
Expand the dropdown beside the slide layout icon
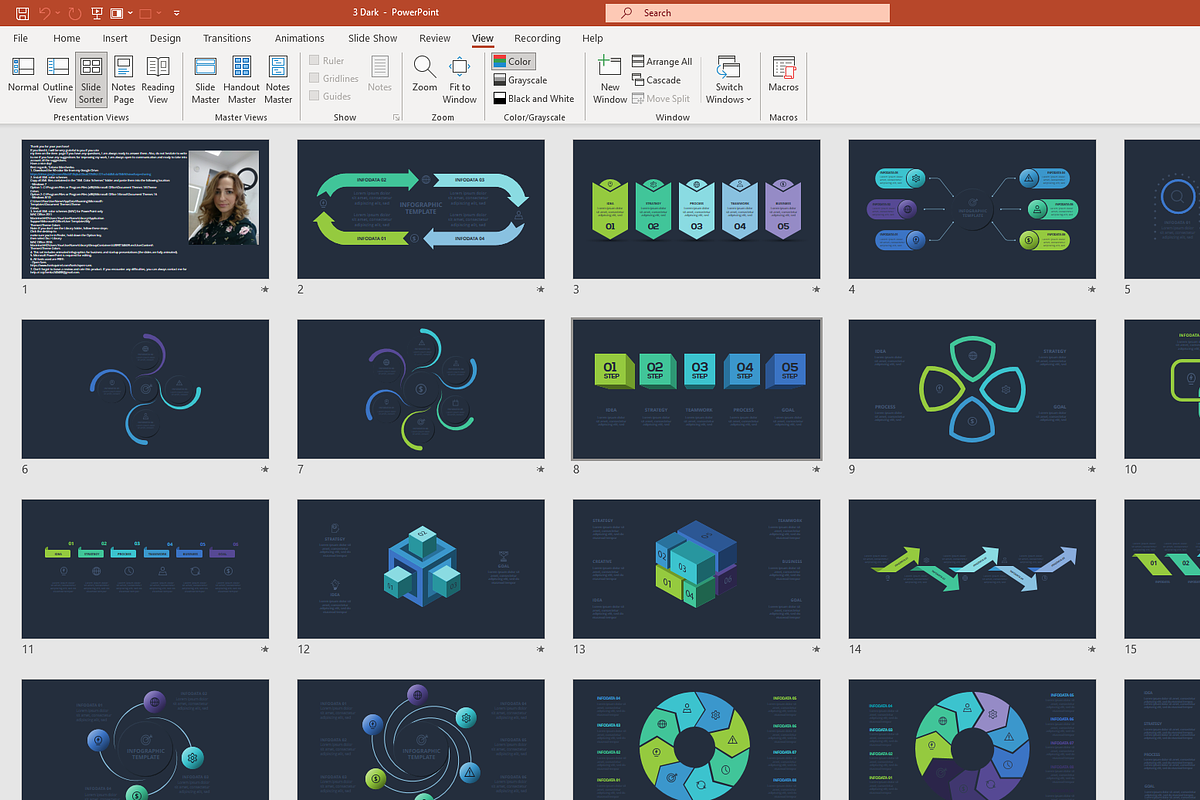click(x=131, y=13)
